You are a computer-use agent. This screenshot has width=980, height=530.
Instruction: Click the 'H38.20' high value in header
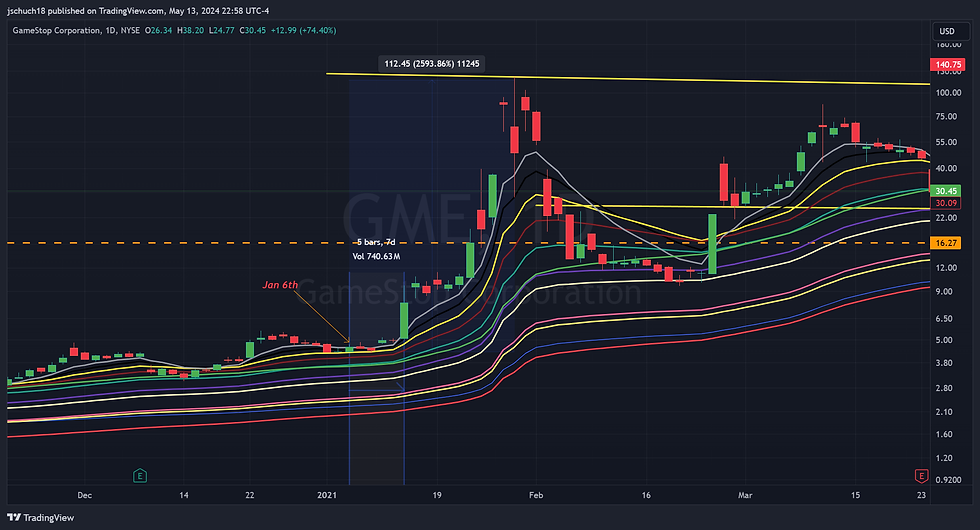click(191, 30)
